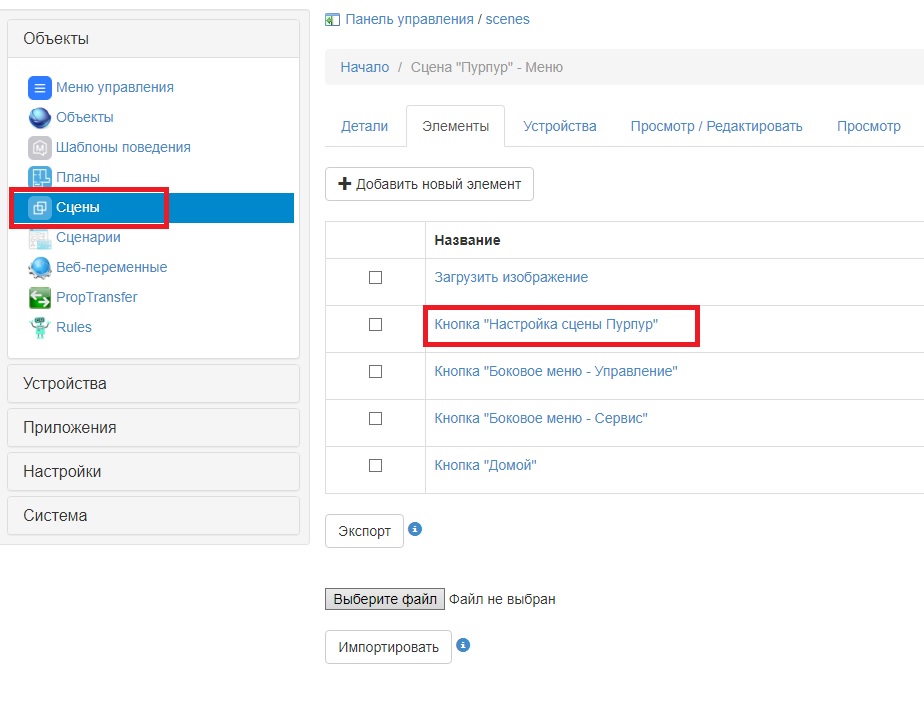Image resolution: width=924 pixels, height=701 pixels.
Task: Click the Сценарии icon in sidebar
Action: (x=39, y=237)
